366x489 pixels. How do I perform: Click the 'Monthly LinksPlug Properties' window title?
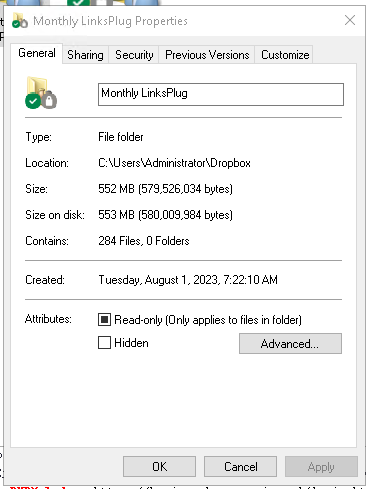110,21
